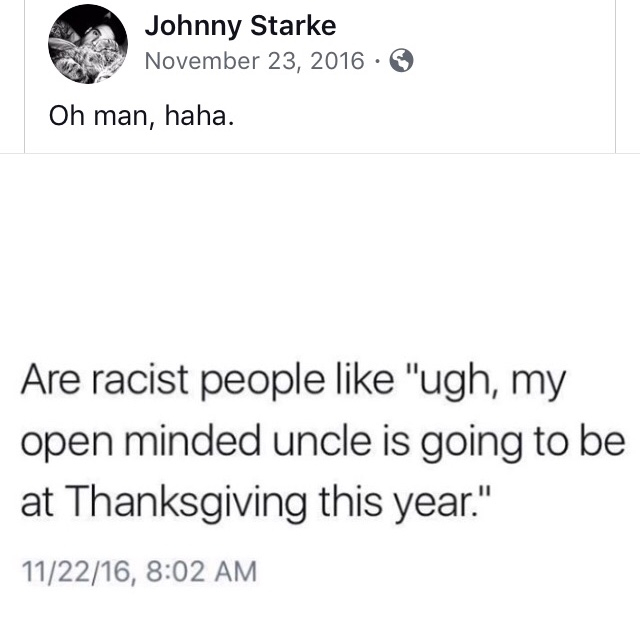
Task: Click the word 'Thanksgiving' in the image
Action: pyautogui.click(x=185, y=502)
